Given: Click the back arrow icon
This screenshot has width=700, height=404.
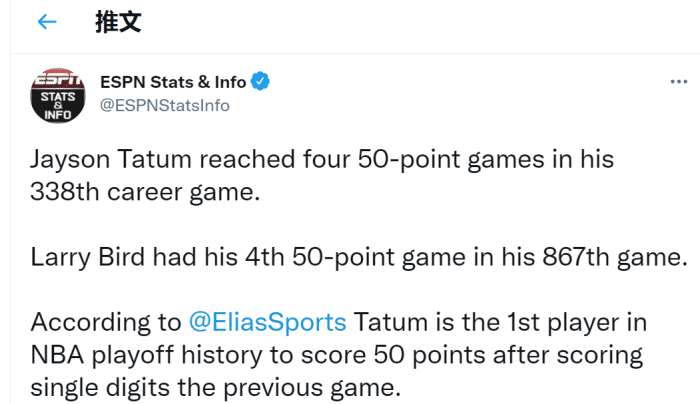Looking at the screenshot, I should pos(46,23).
